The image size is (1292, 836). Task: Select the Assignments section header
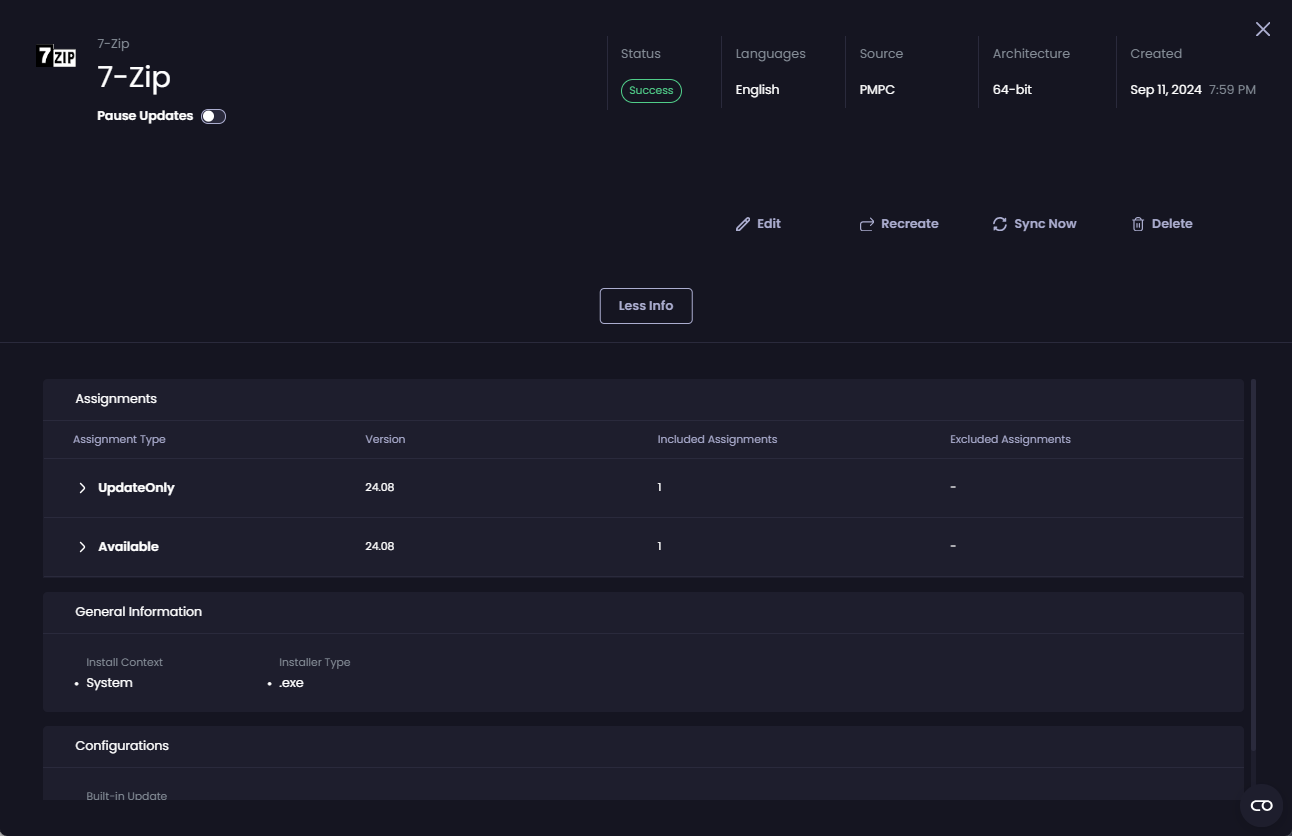click(x=115, y=398)
